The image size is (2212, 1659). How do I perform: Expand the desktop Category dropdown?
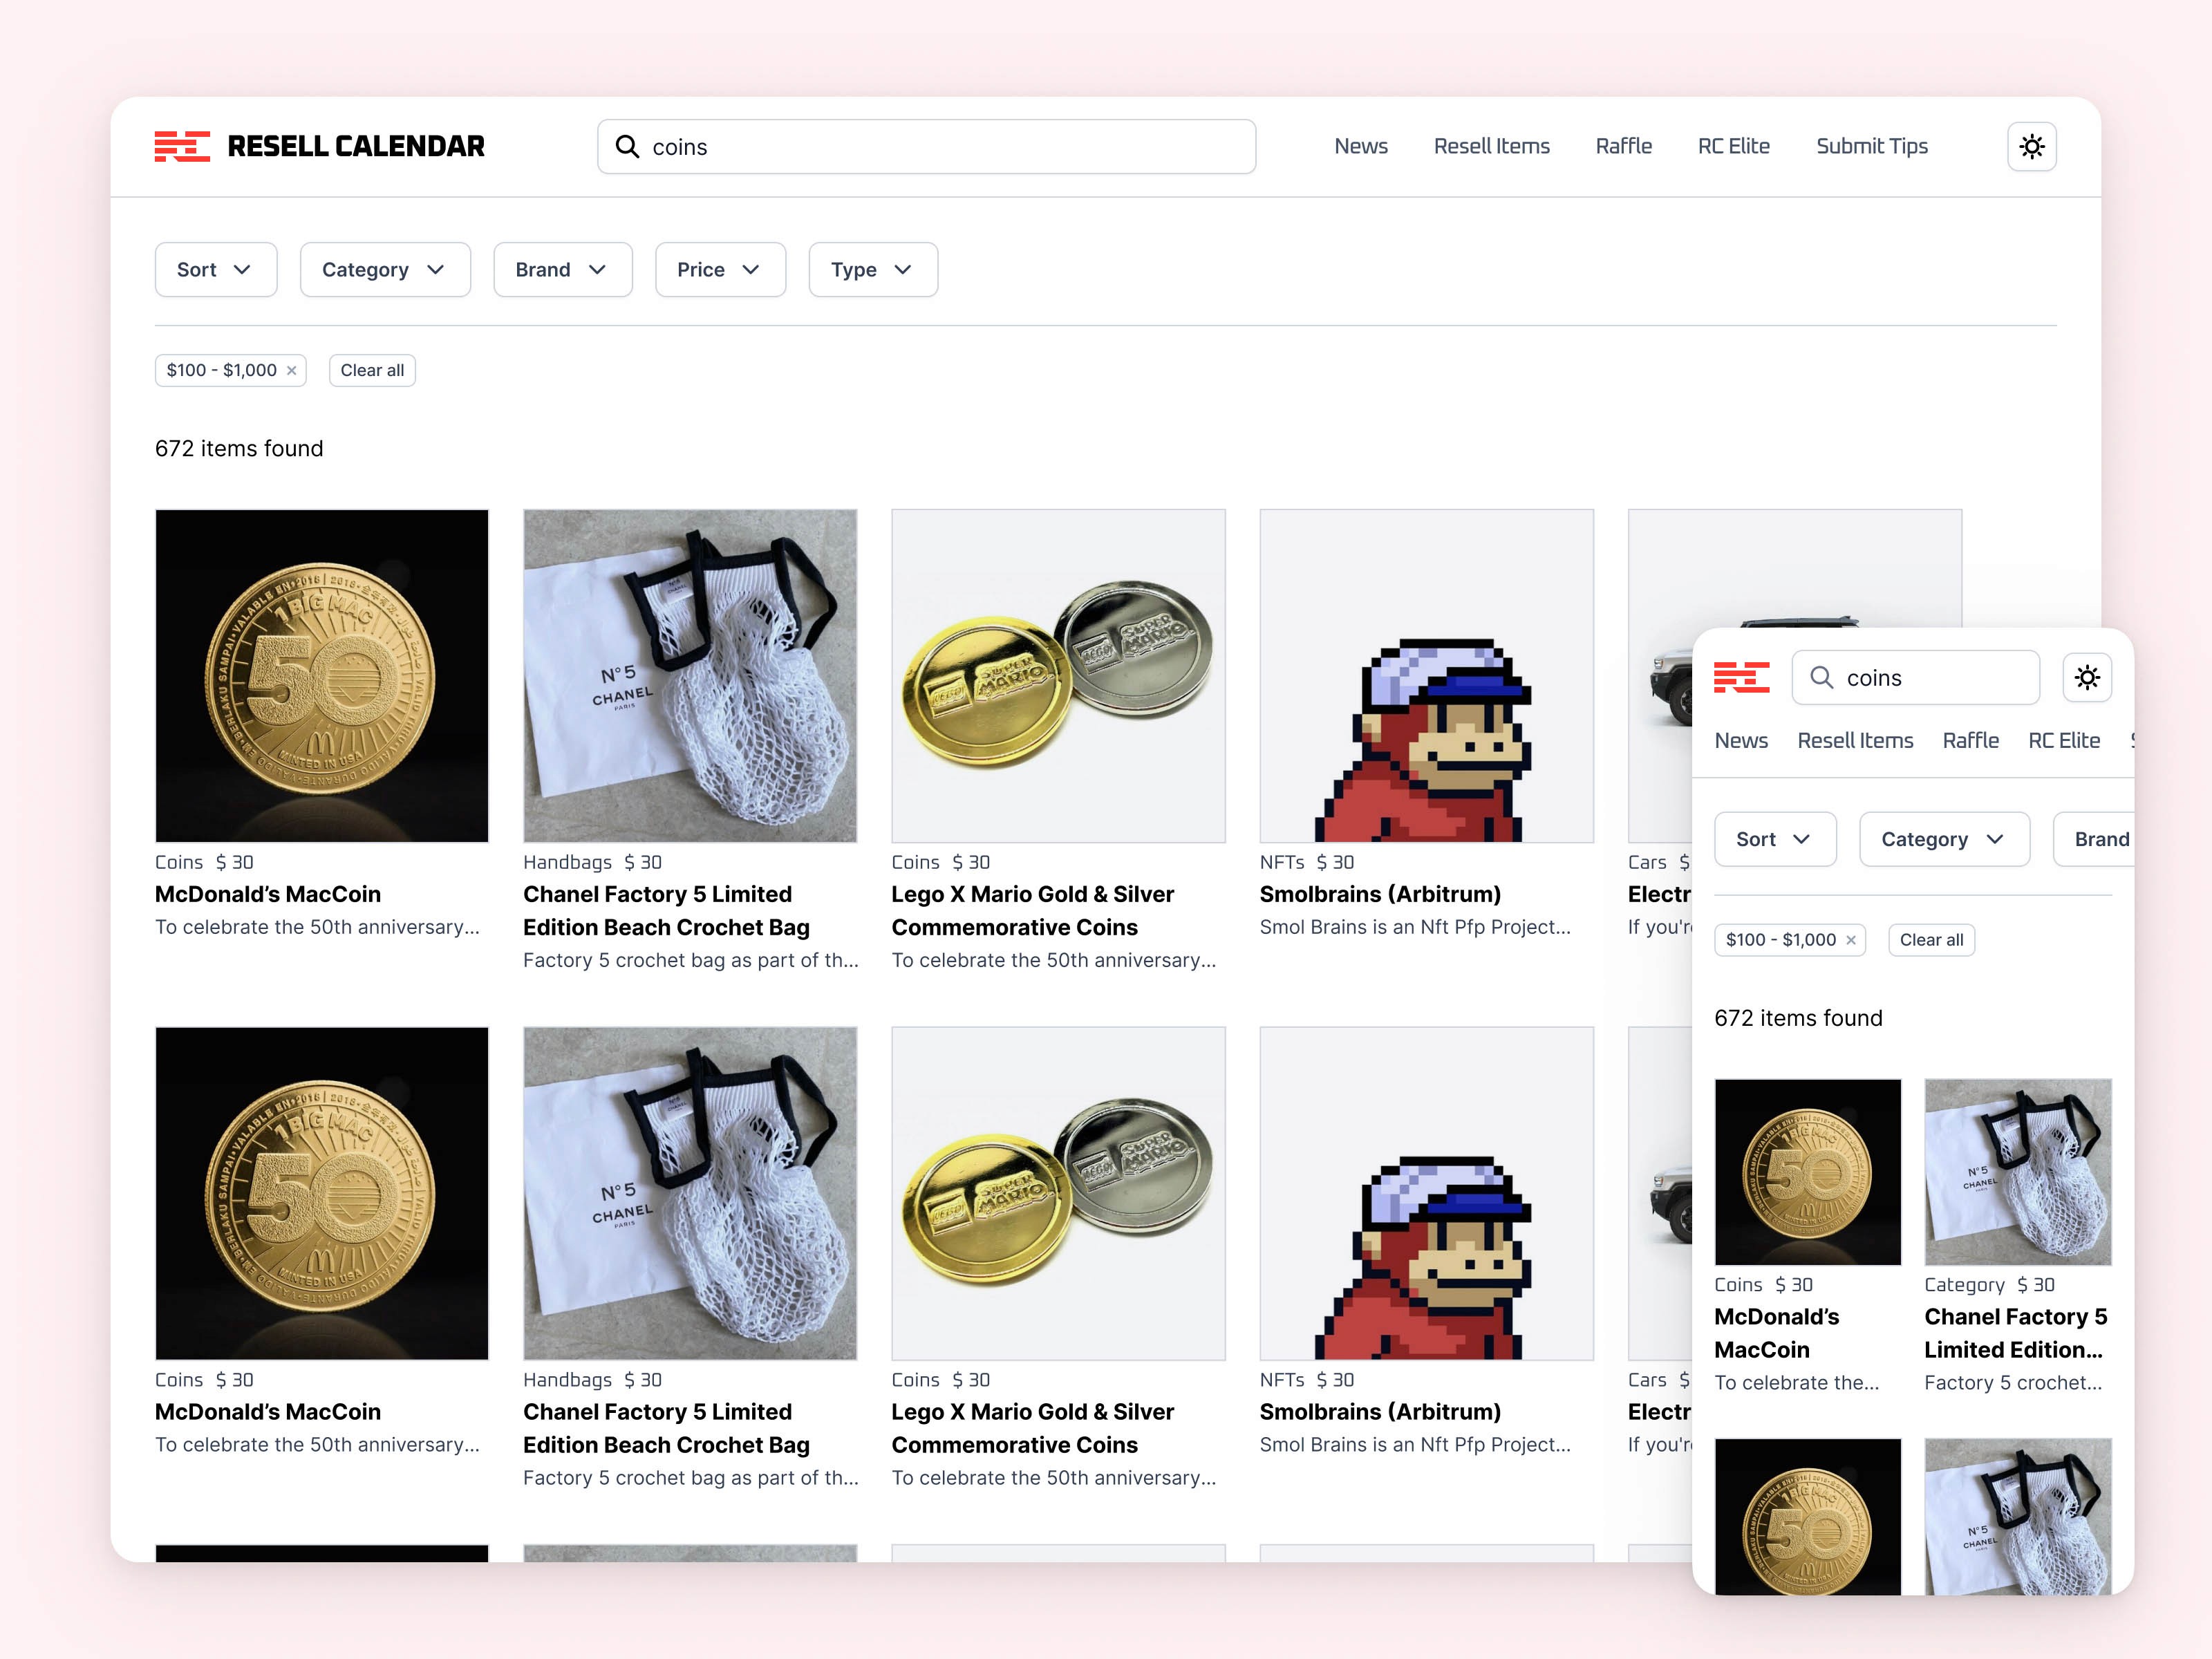[385, 270]
